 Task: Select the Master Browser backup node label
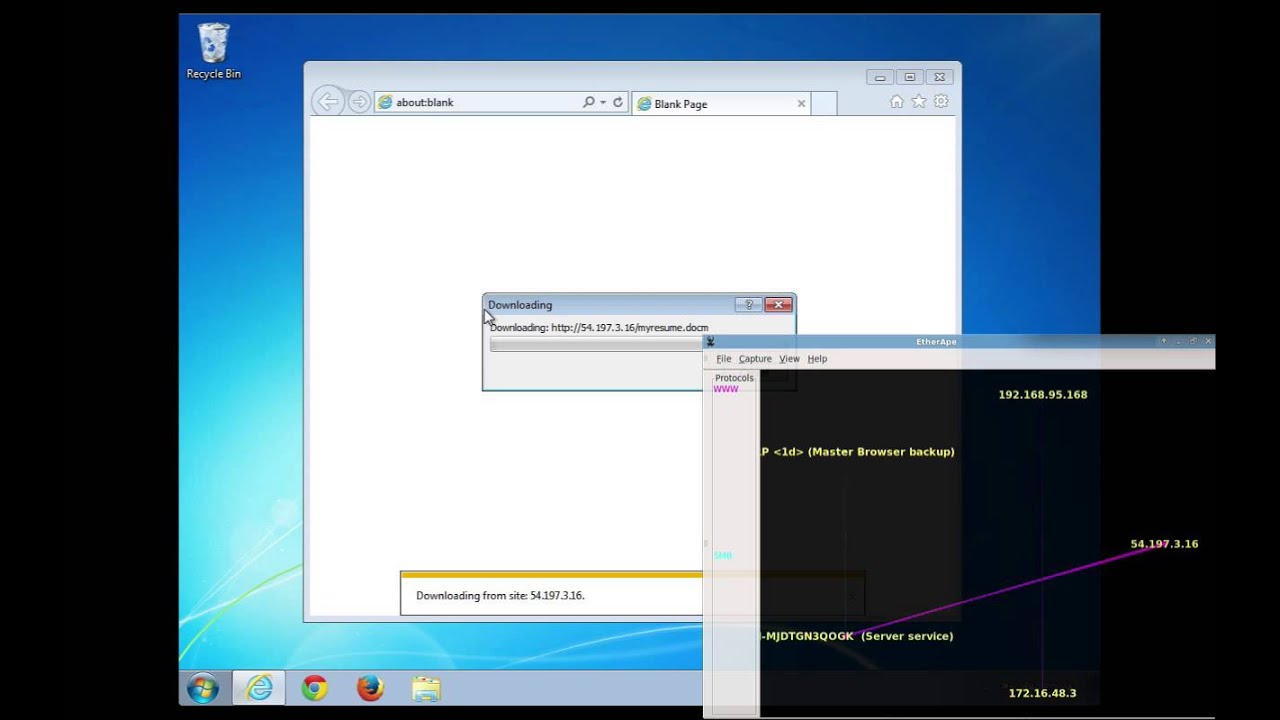point(857,452)
